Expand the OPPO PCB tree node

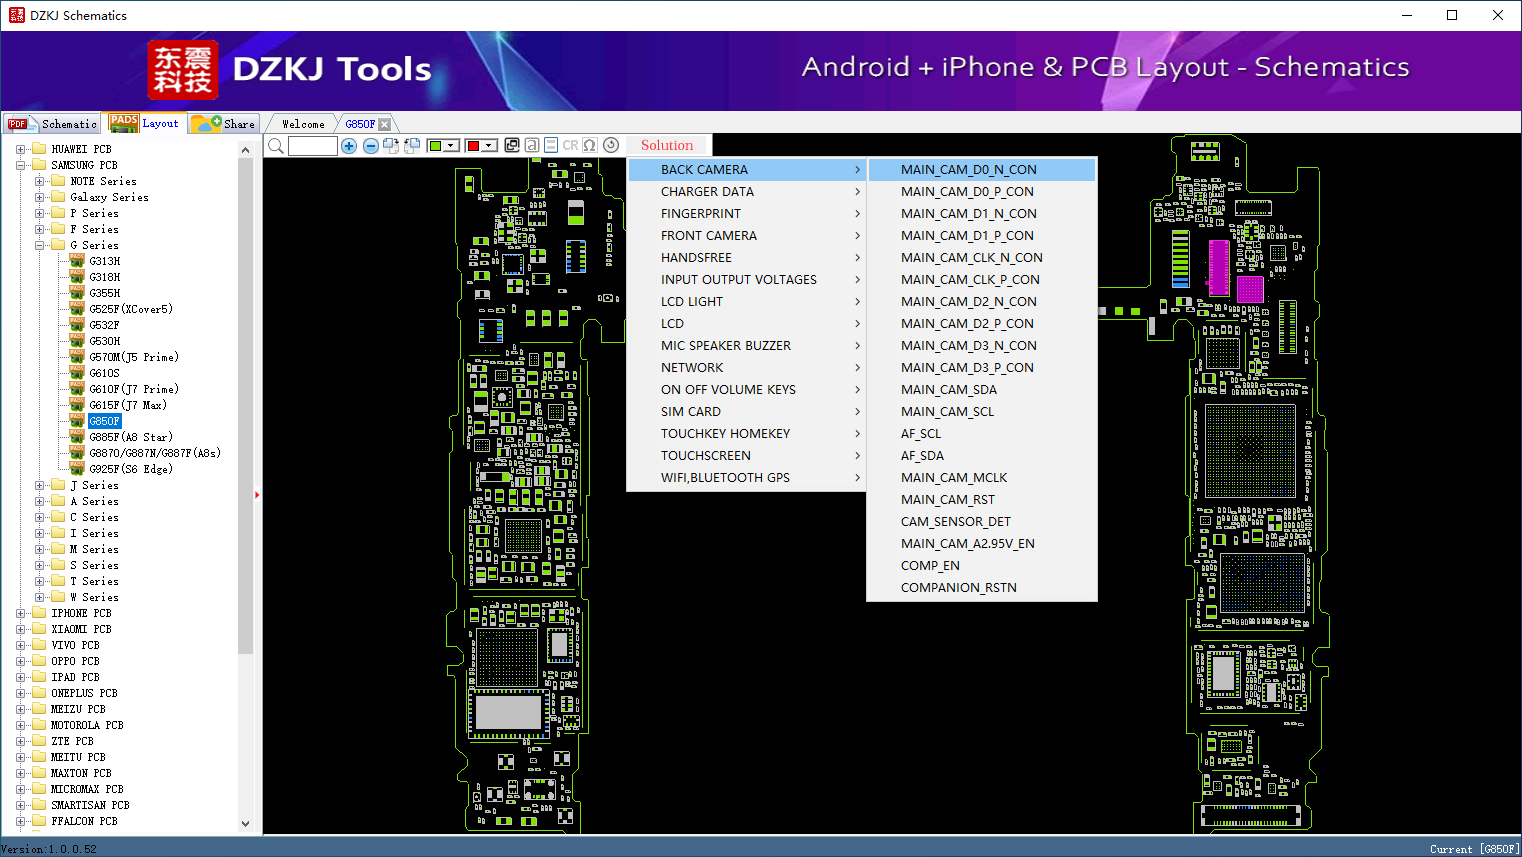(21, 661)
